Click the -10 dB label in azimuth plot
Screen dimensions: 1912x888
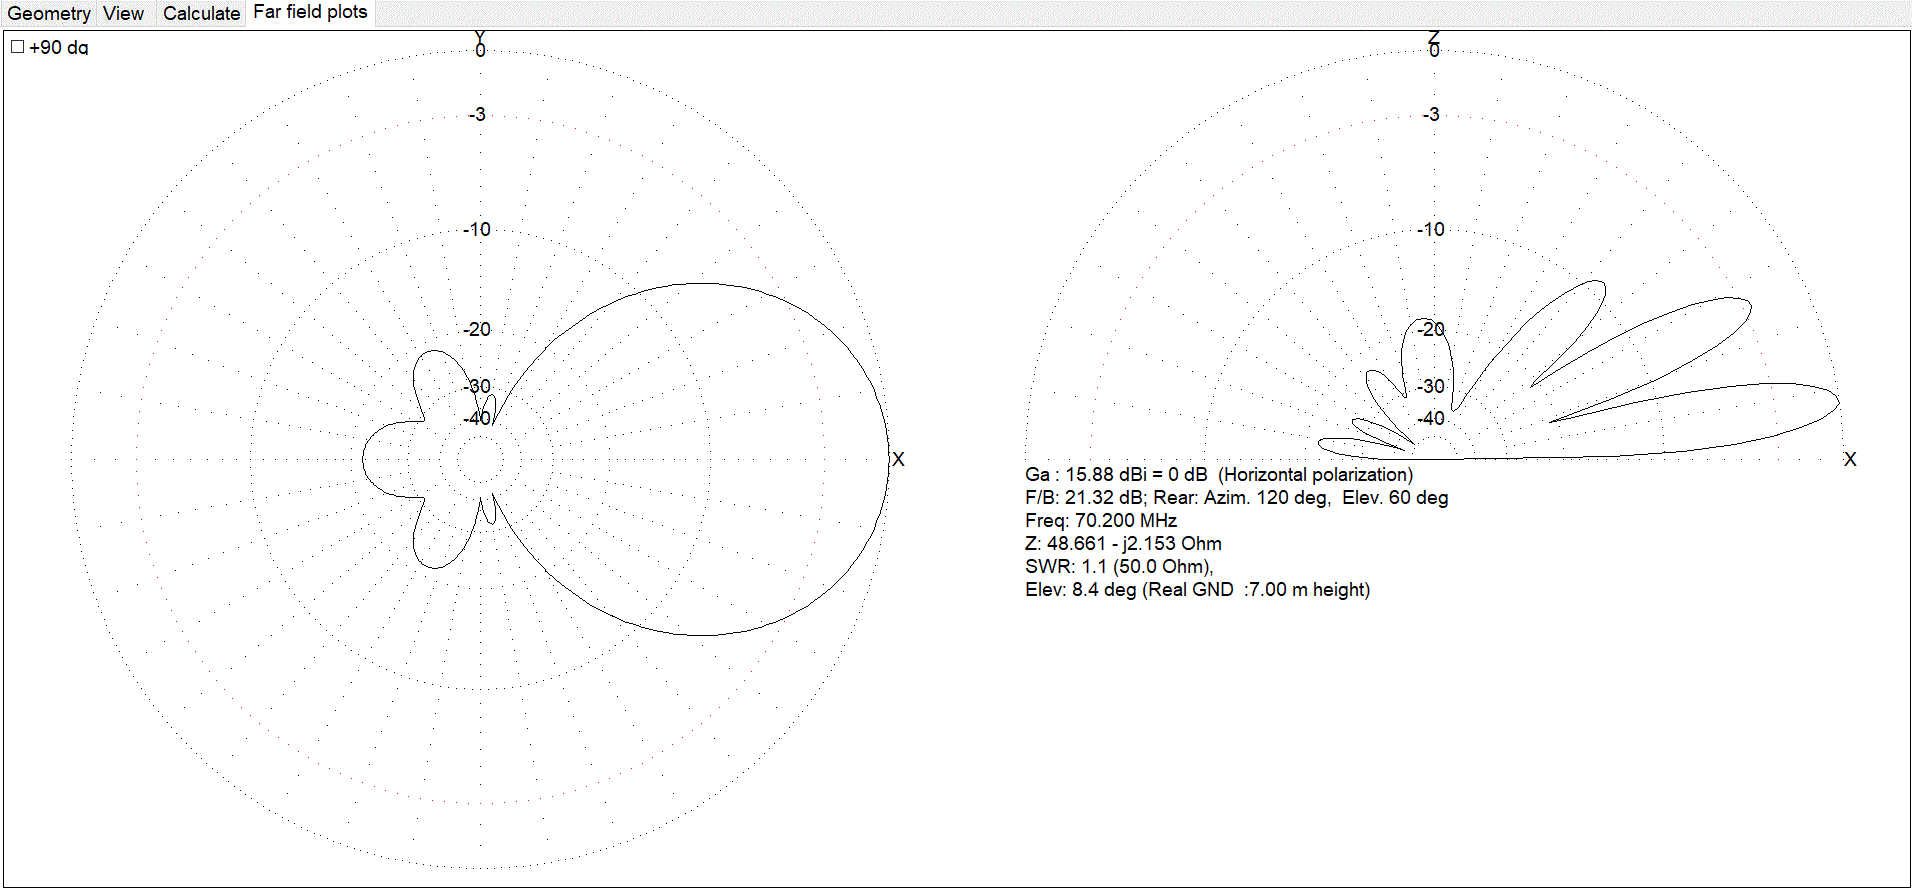[x=477, y=230]
